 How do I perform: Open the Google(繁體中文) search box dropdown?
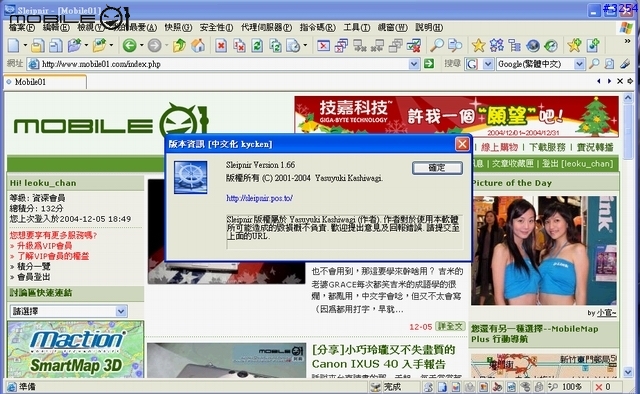[x=579, y=64]
